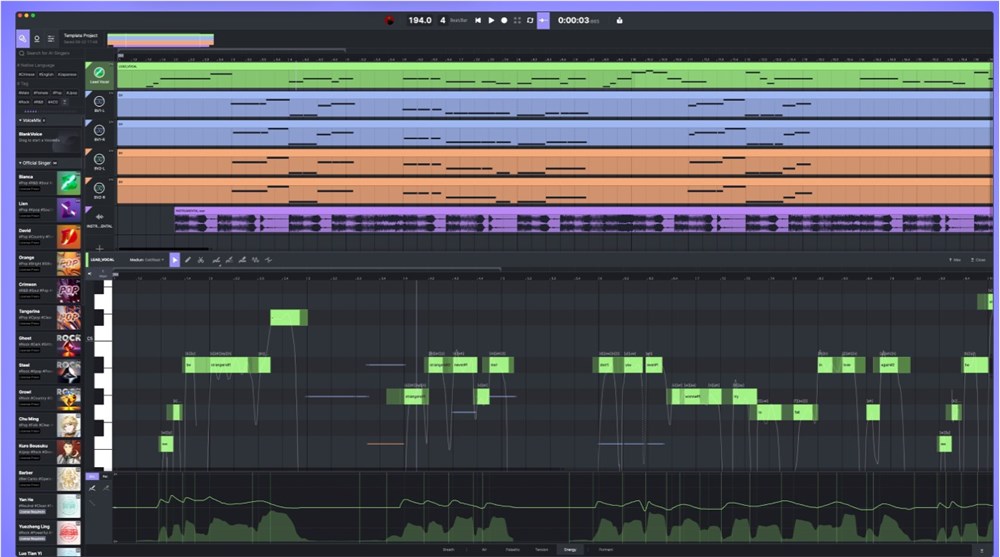This screenshot has height=557, width=1000.
Task: Click the horizontal scrollbar above the piano roll
Action: click(306, 269)
